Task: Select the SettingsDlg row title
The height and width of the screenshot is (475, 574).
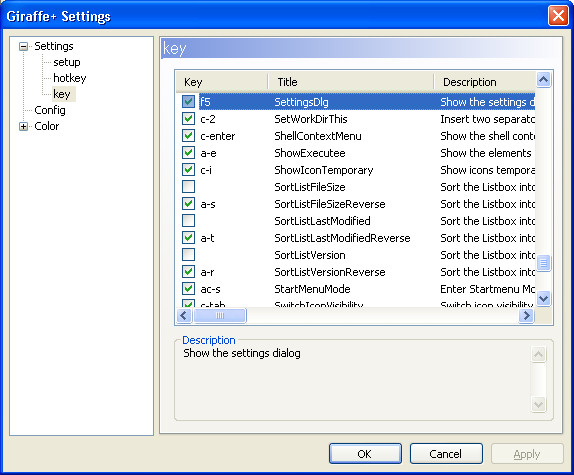Action: pos(301,102)
